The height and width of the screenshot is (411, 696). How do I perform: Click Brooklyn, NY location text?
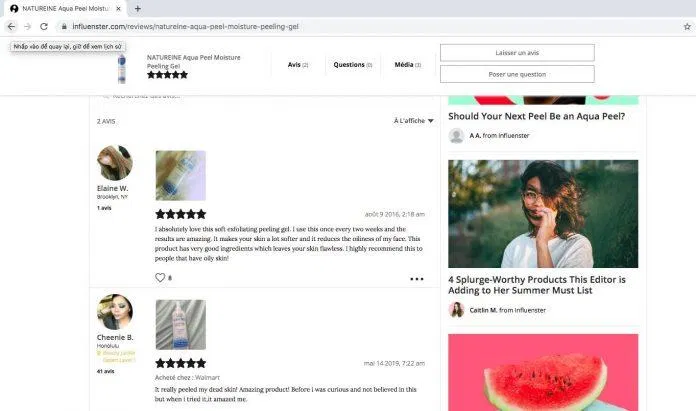tap(112, 197)
